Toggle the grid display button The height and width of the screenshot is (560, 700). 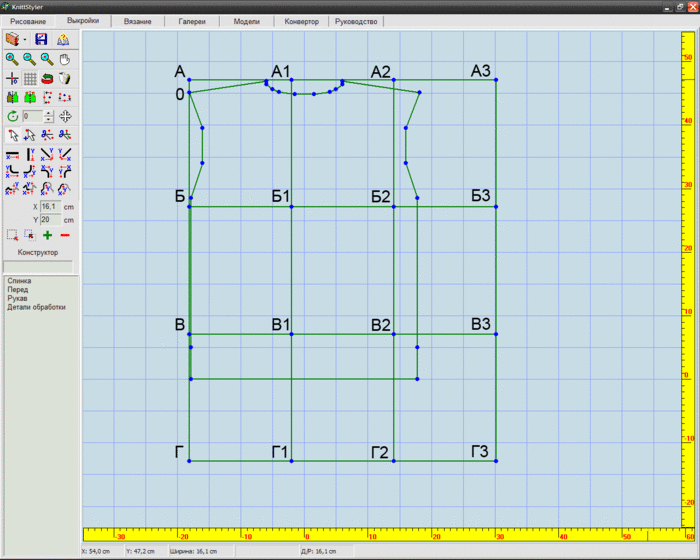(x=30, y=79)
